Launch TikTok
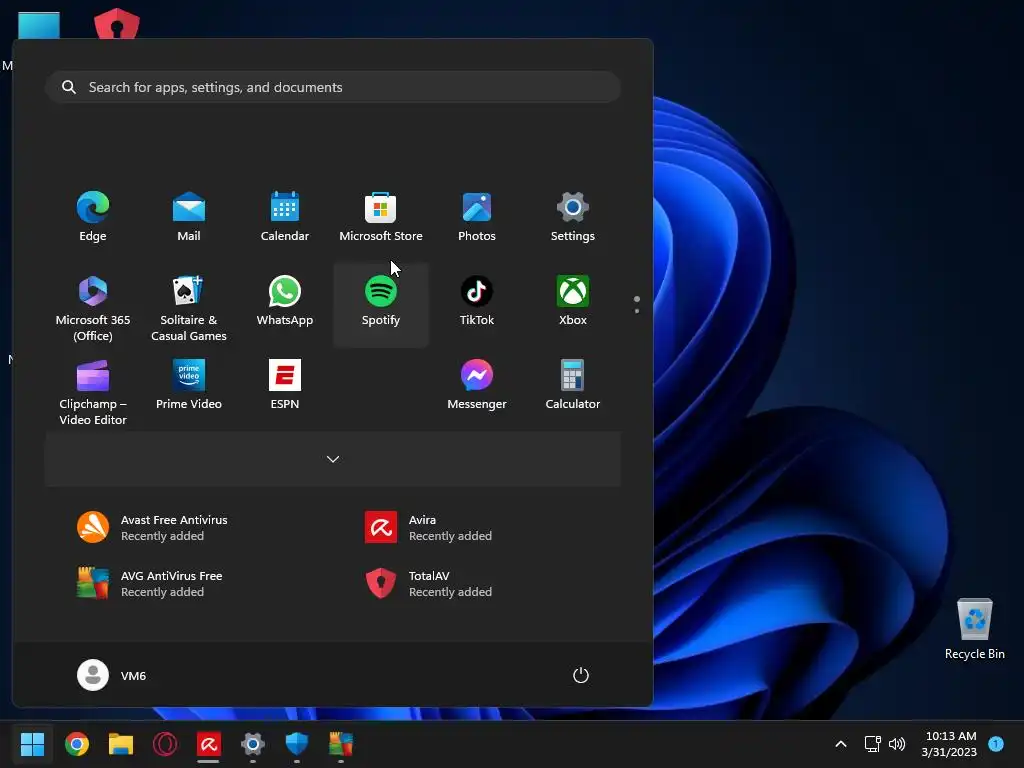This screenshot has width=1024, height=768. pyautogui.click(x=477, y=301)
